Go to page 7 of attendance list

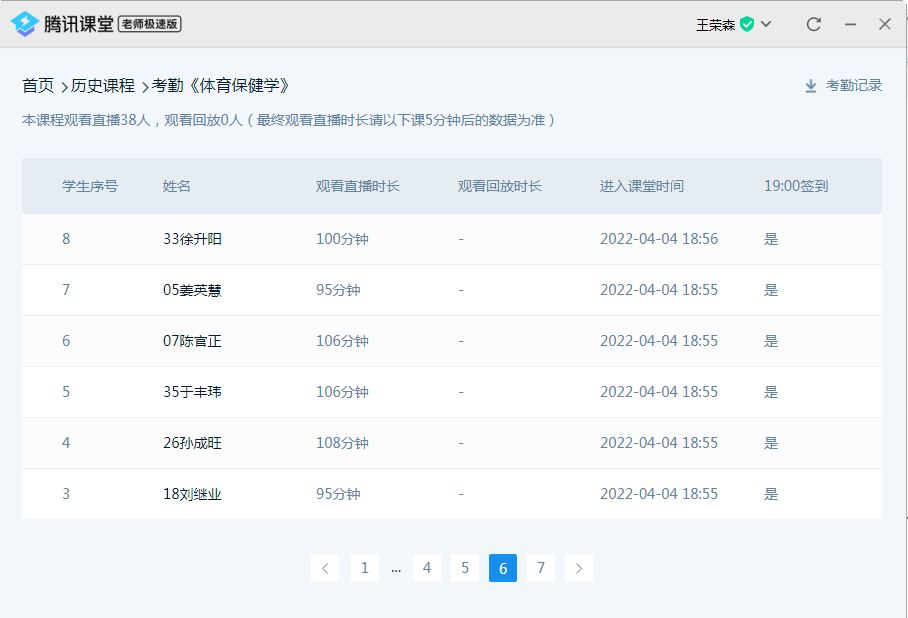click(x=541, y=568)
